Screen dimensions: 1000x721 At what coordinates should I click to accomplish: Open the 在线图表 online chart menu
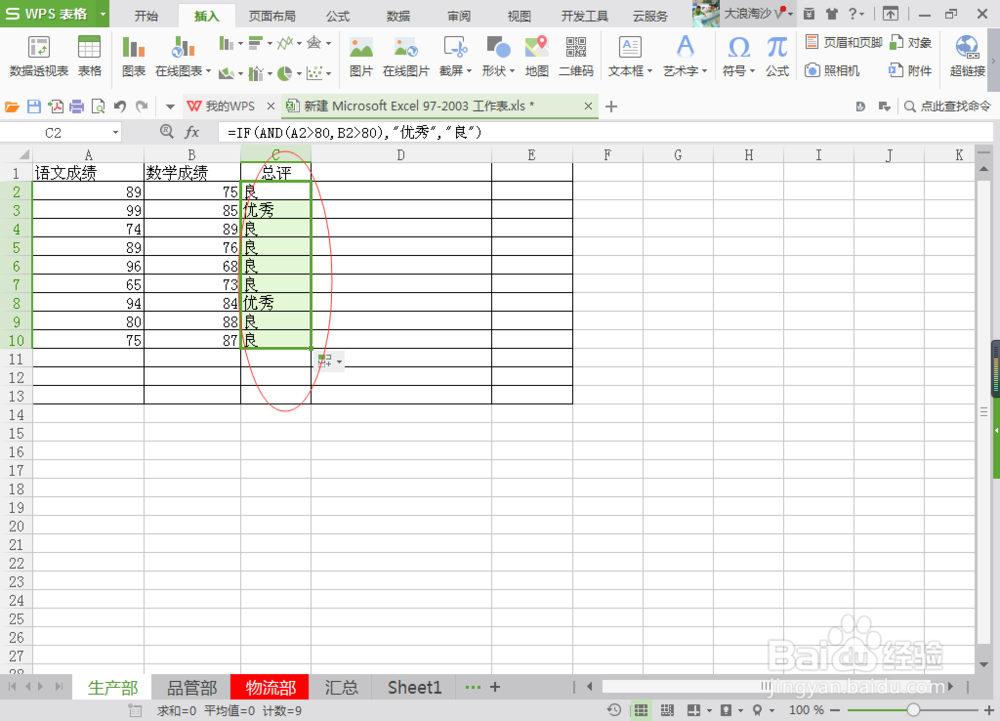pyautogui.click(x=182, y=56)
